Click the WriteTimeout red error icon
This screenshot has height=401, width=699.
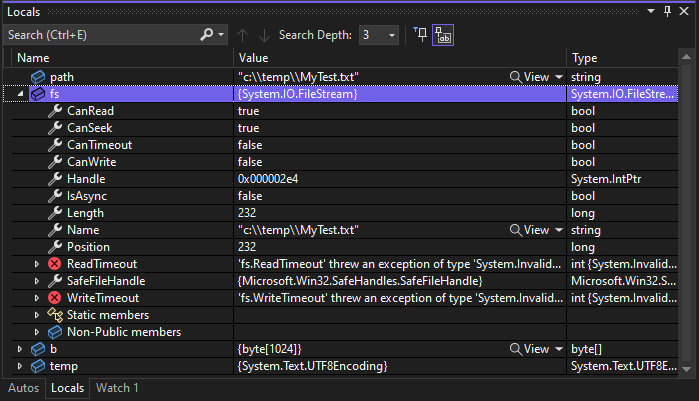coord(55,298)
